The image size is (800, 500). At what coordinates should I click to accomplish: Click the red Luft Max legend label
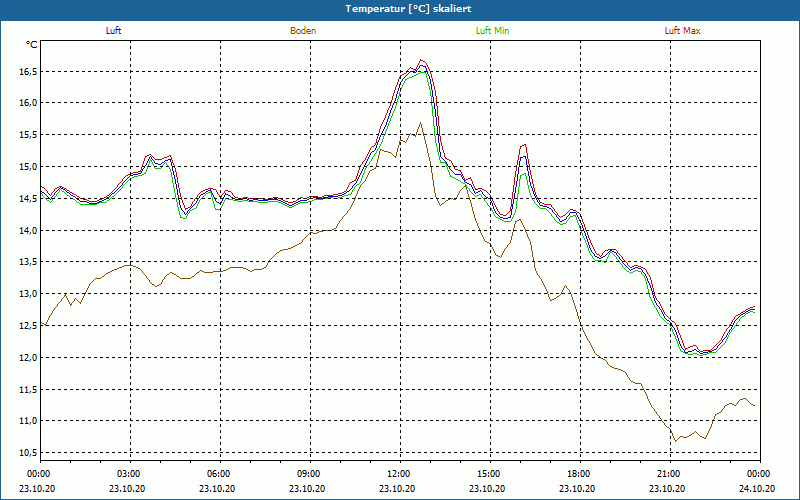click(x=682, y=31)
